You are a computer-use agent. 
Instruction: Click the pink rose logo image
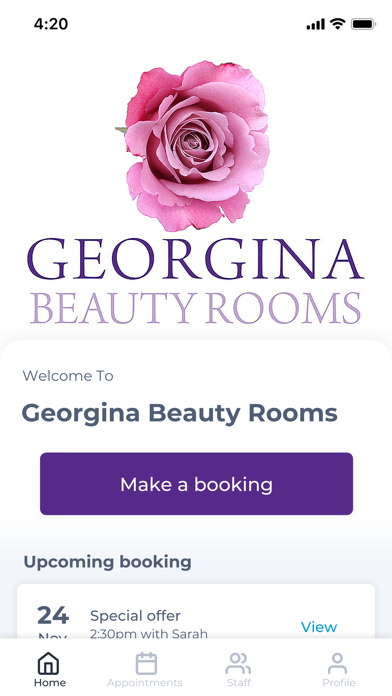[x=193, y=146]
